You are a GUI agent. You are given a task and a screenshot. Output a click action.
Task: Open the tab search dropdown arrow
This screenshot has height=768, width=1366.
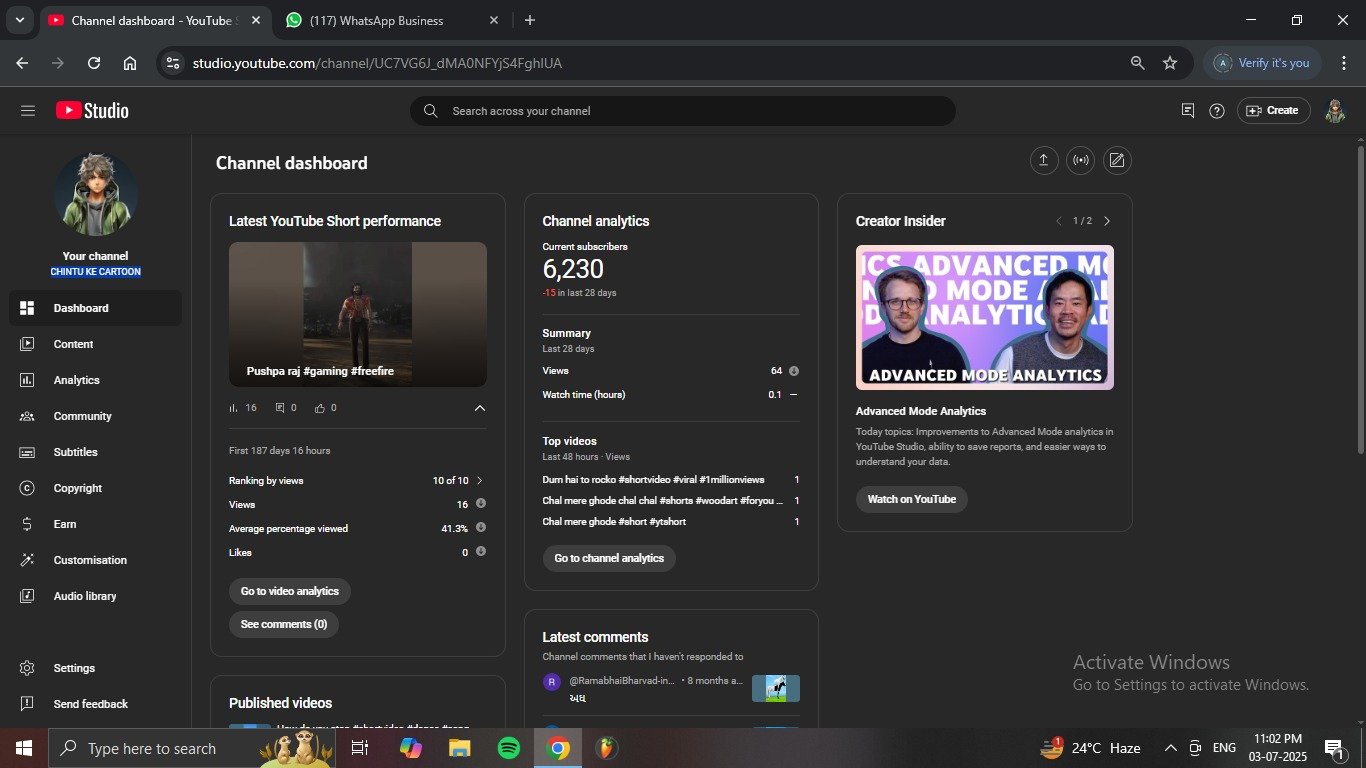[x=19, y=20]
